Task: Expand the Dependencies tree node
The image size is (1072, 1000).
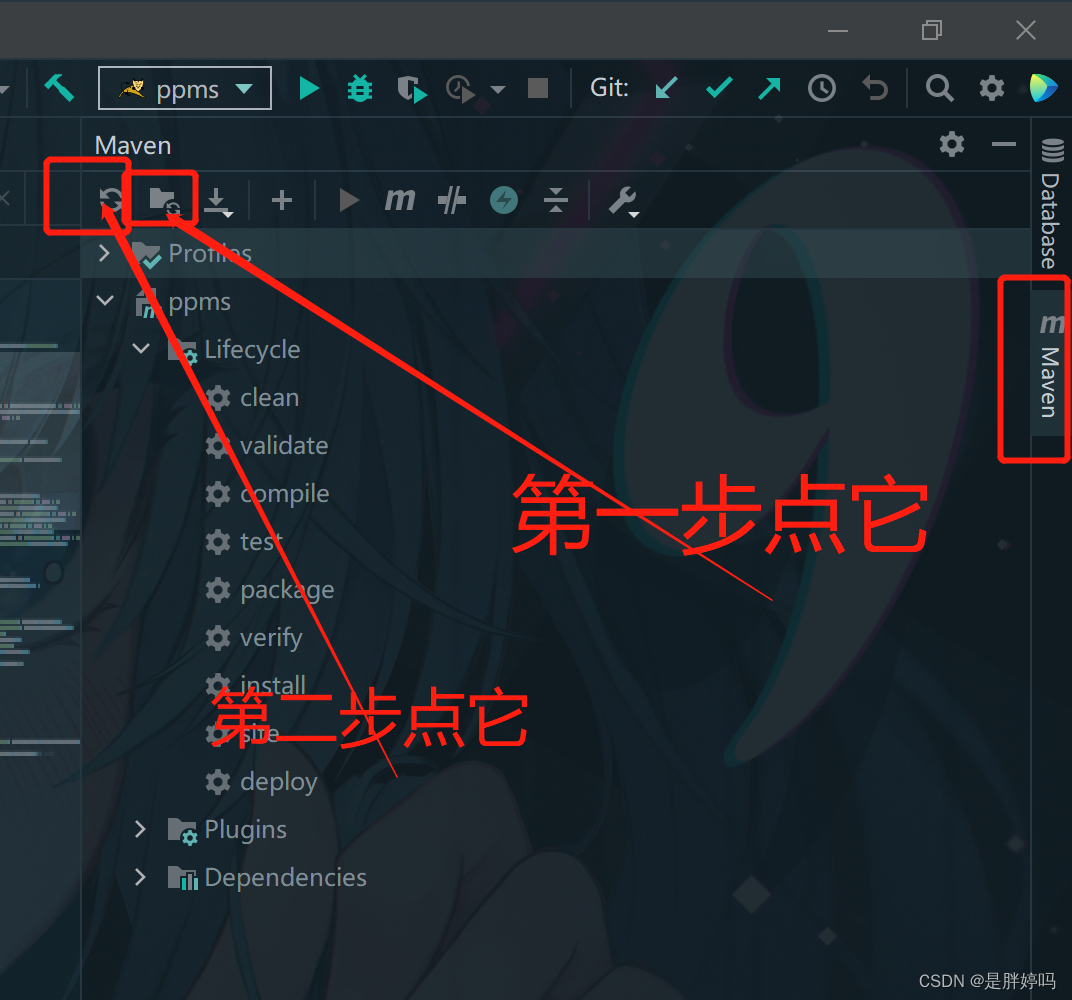Action: [x=140, y=877]
